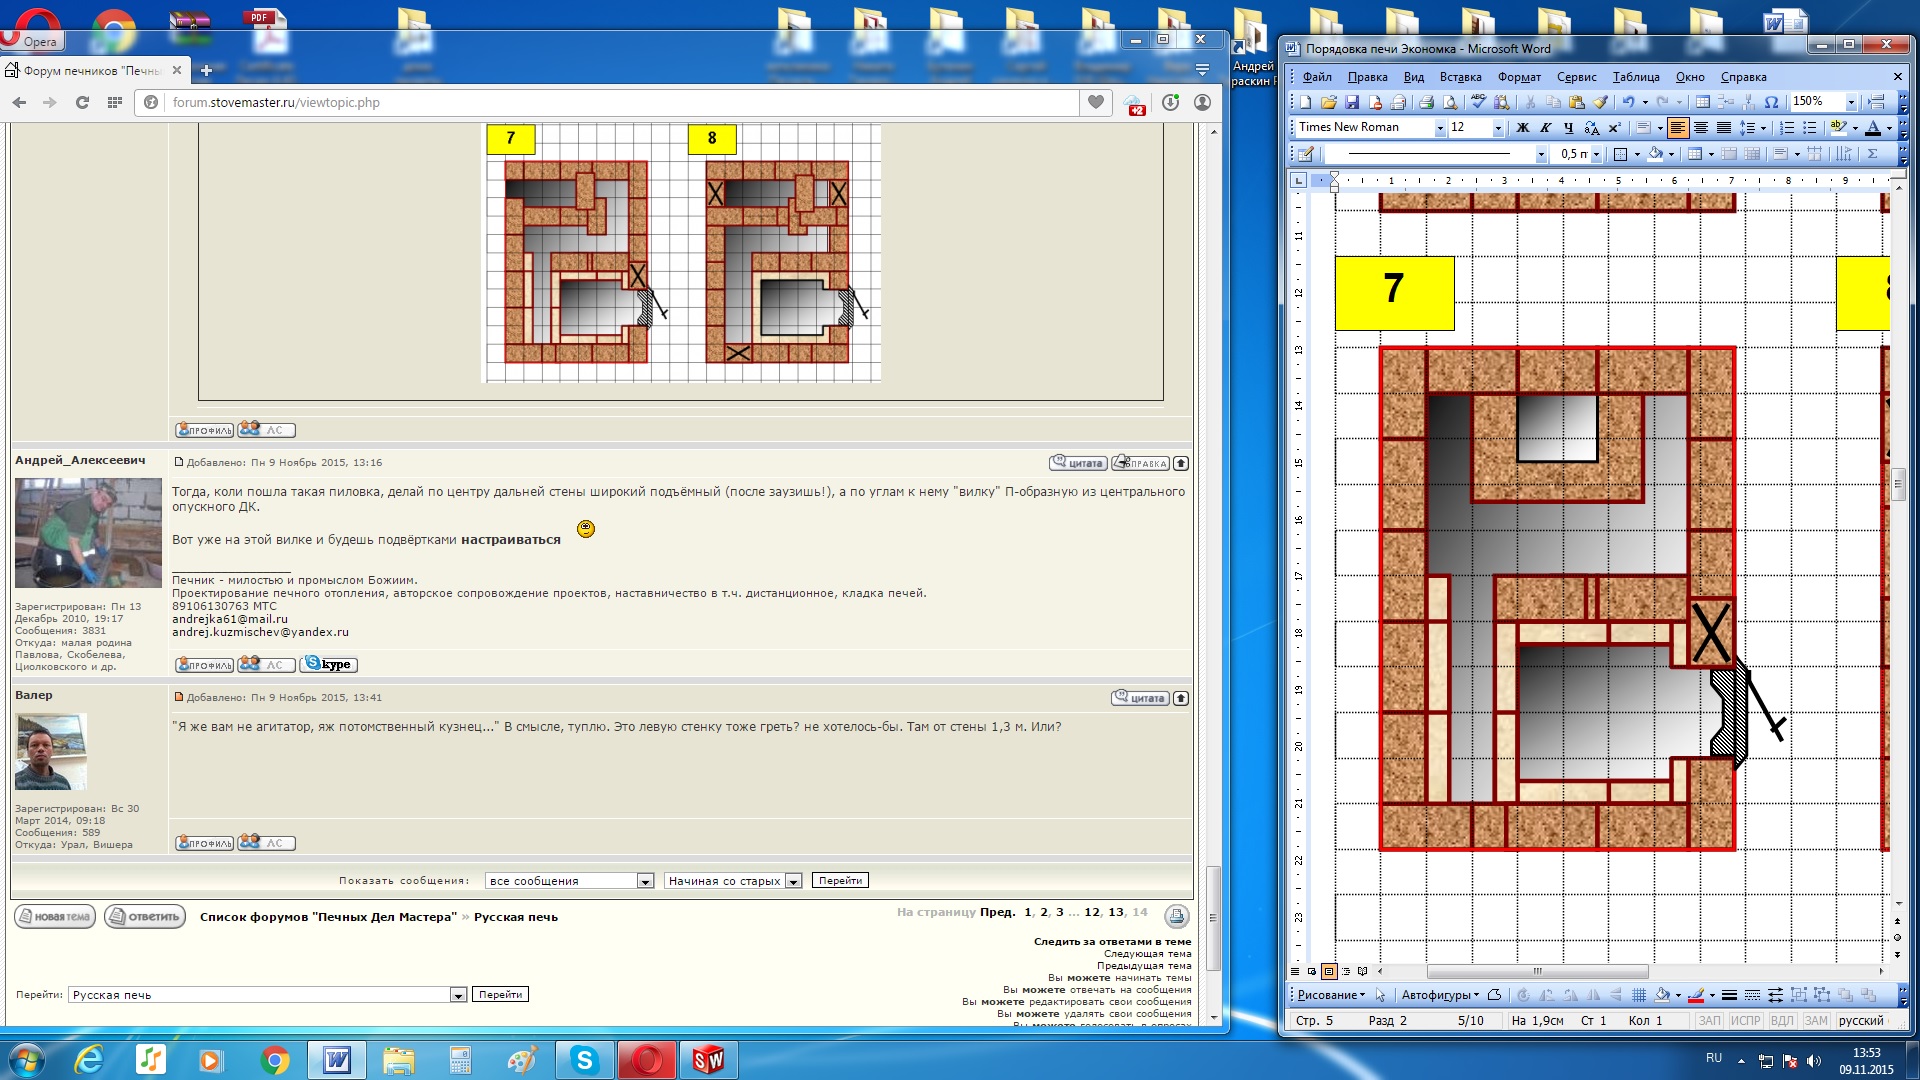1920x1080 pixels.
Task: Toggle left text alignment button
Action: 1678,128
